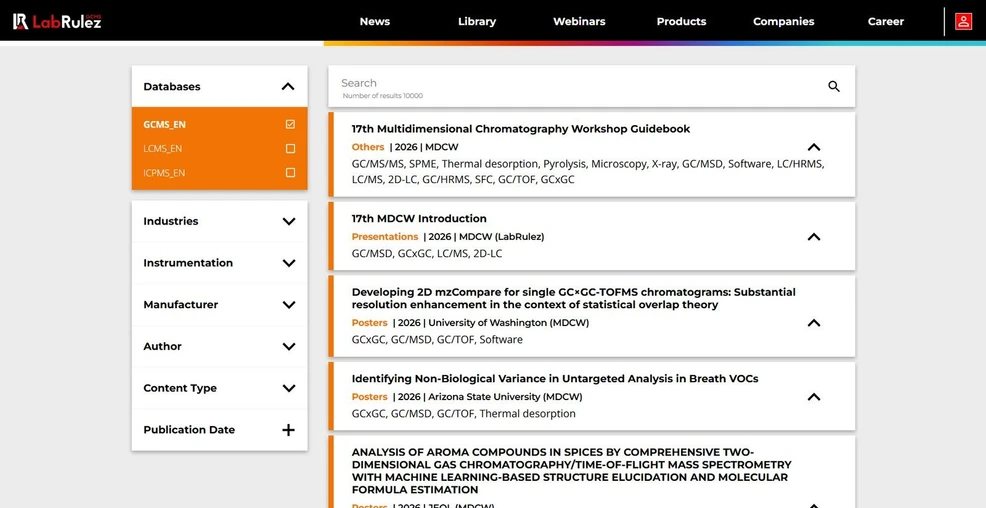Expand the Industries filter
This screenshot has width=986, height=508.
pyautogui.click(x=288, y=222)
